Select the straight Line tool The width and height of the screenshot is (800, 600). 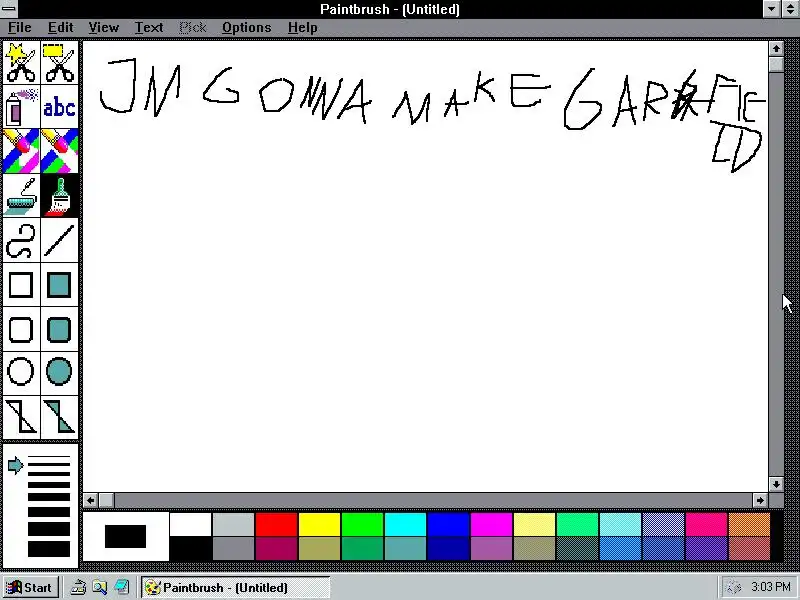[60, 240]
